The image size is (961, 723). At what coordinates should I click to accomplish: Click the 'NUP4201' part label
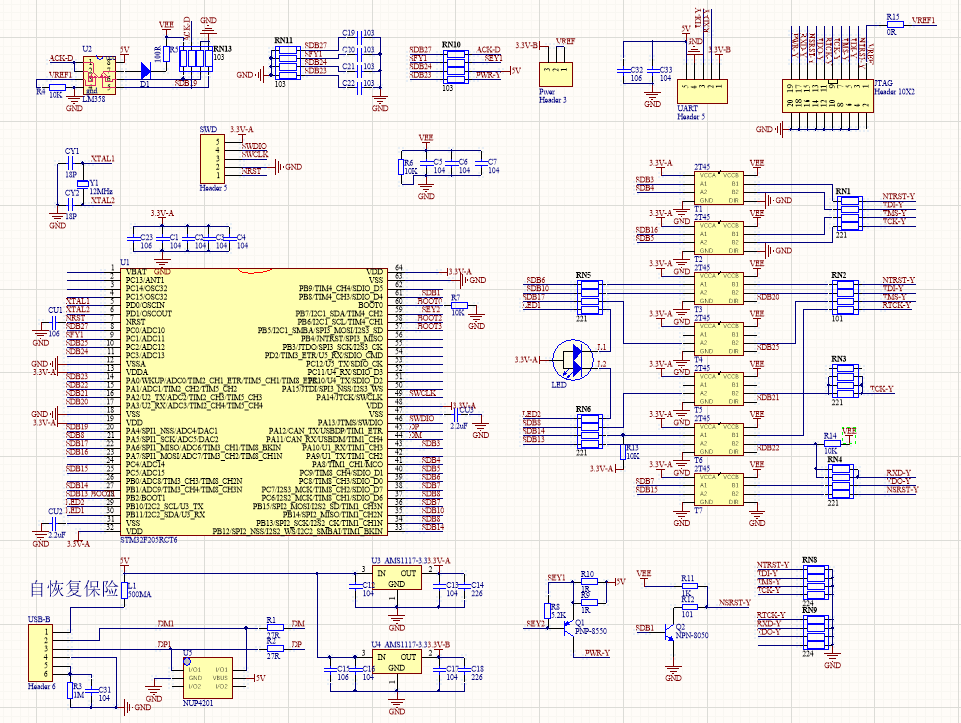(198, 703)
